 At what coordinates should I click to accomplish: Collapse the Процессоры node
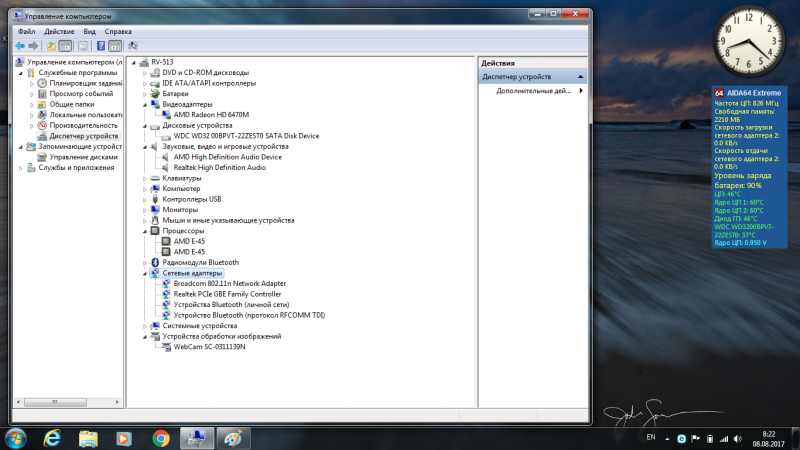tap(147, 231)
